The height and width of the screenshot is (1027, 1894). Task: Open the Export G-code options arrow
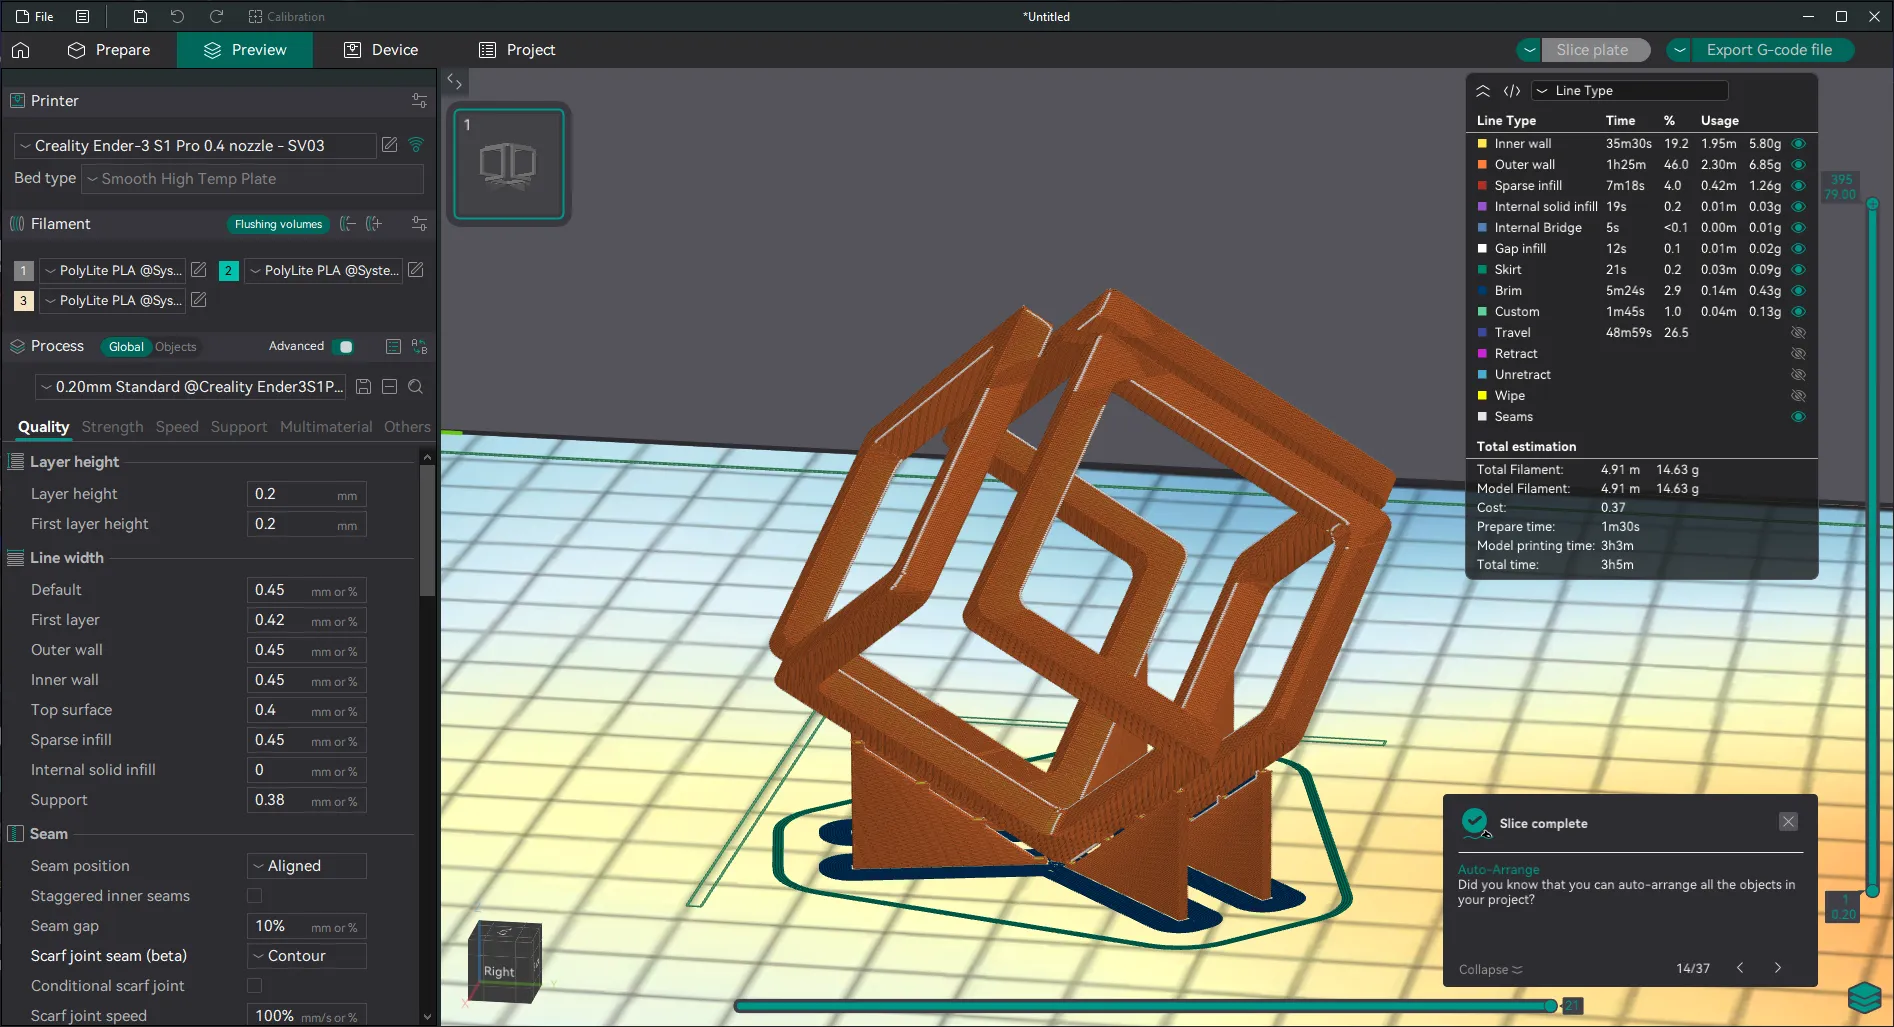pos(1679,50)
